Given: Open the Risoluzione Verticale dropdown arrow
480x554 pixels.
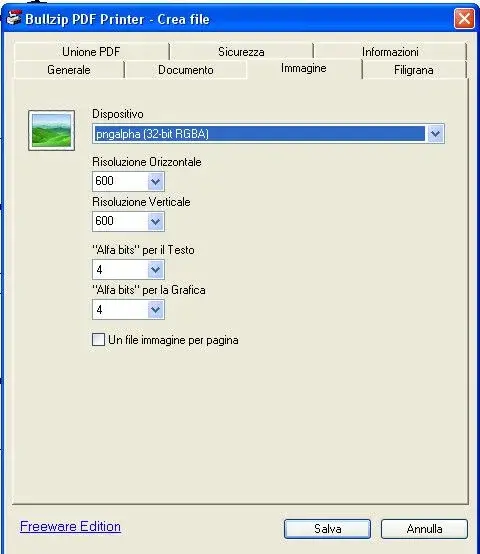Looking at the screenshot, I should coord(155,222).
